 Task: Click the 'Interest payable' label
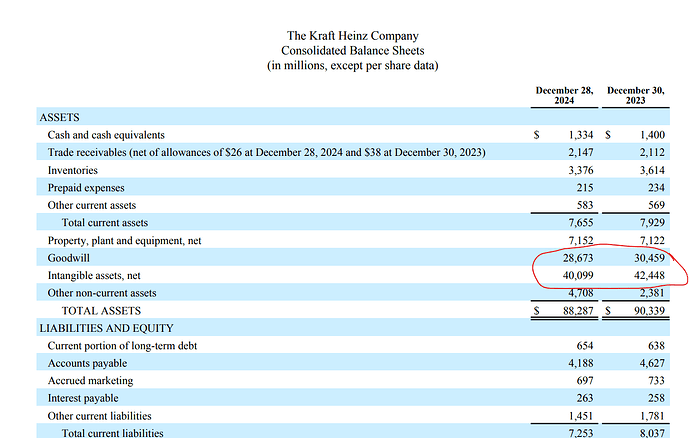point(83,398)
